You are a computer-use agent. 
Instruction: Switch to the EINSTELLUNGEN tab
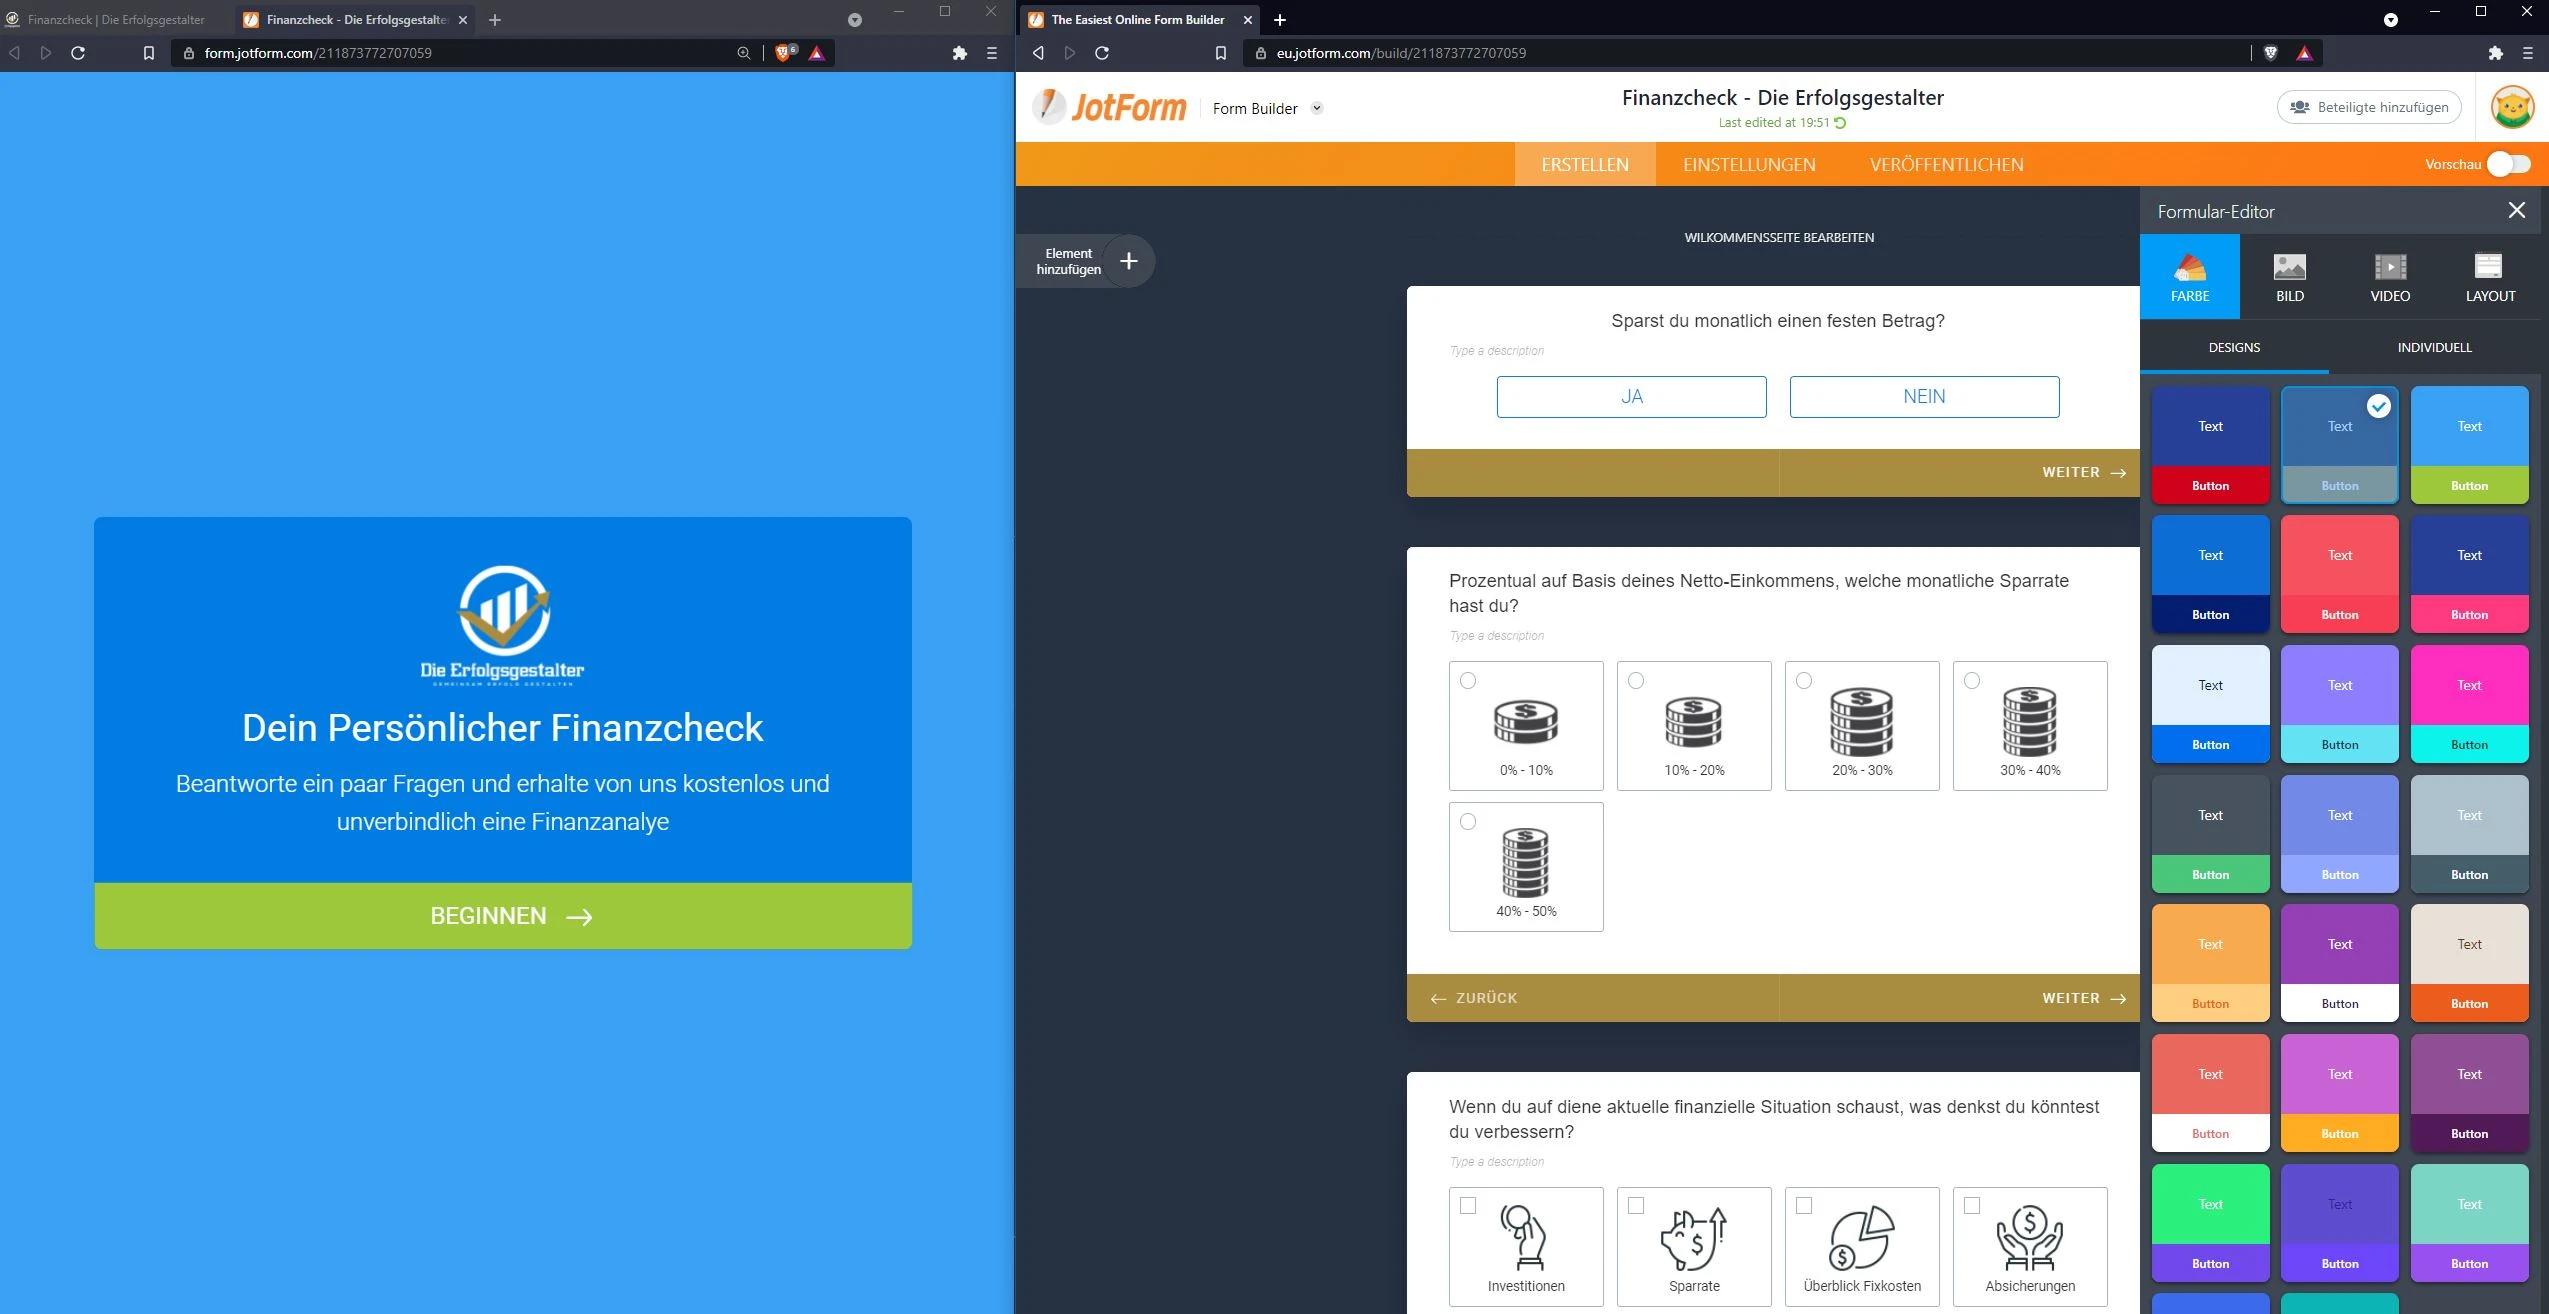(1749, 164)
